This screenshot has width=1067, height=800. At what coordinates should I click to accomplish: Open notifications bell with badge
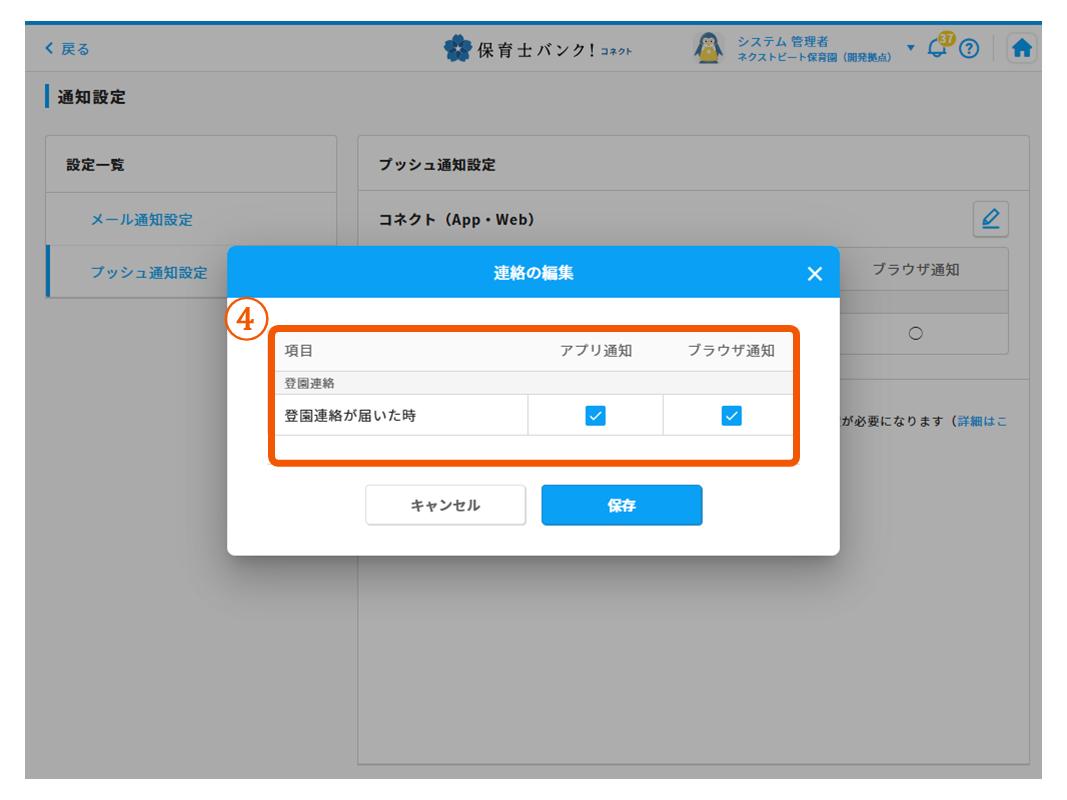pos(938,48)
